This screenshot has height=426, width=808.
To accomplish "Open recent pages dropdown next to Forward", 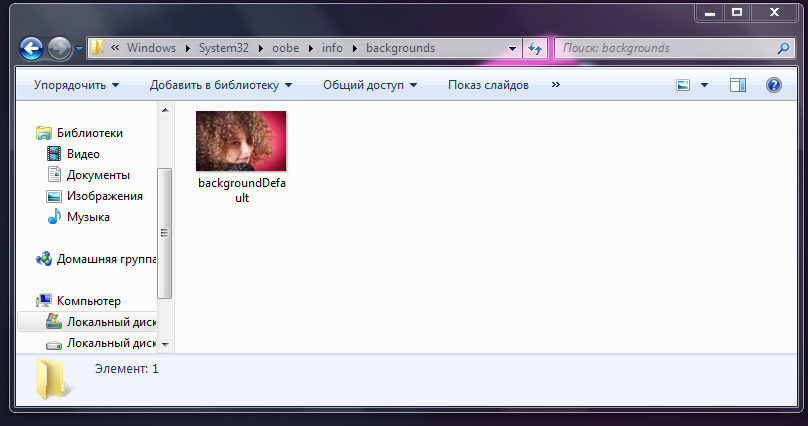I will click(x=79, y=49).
